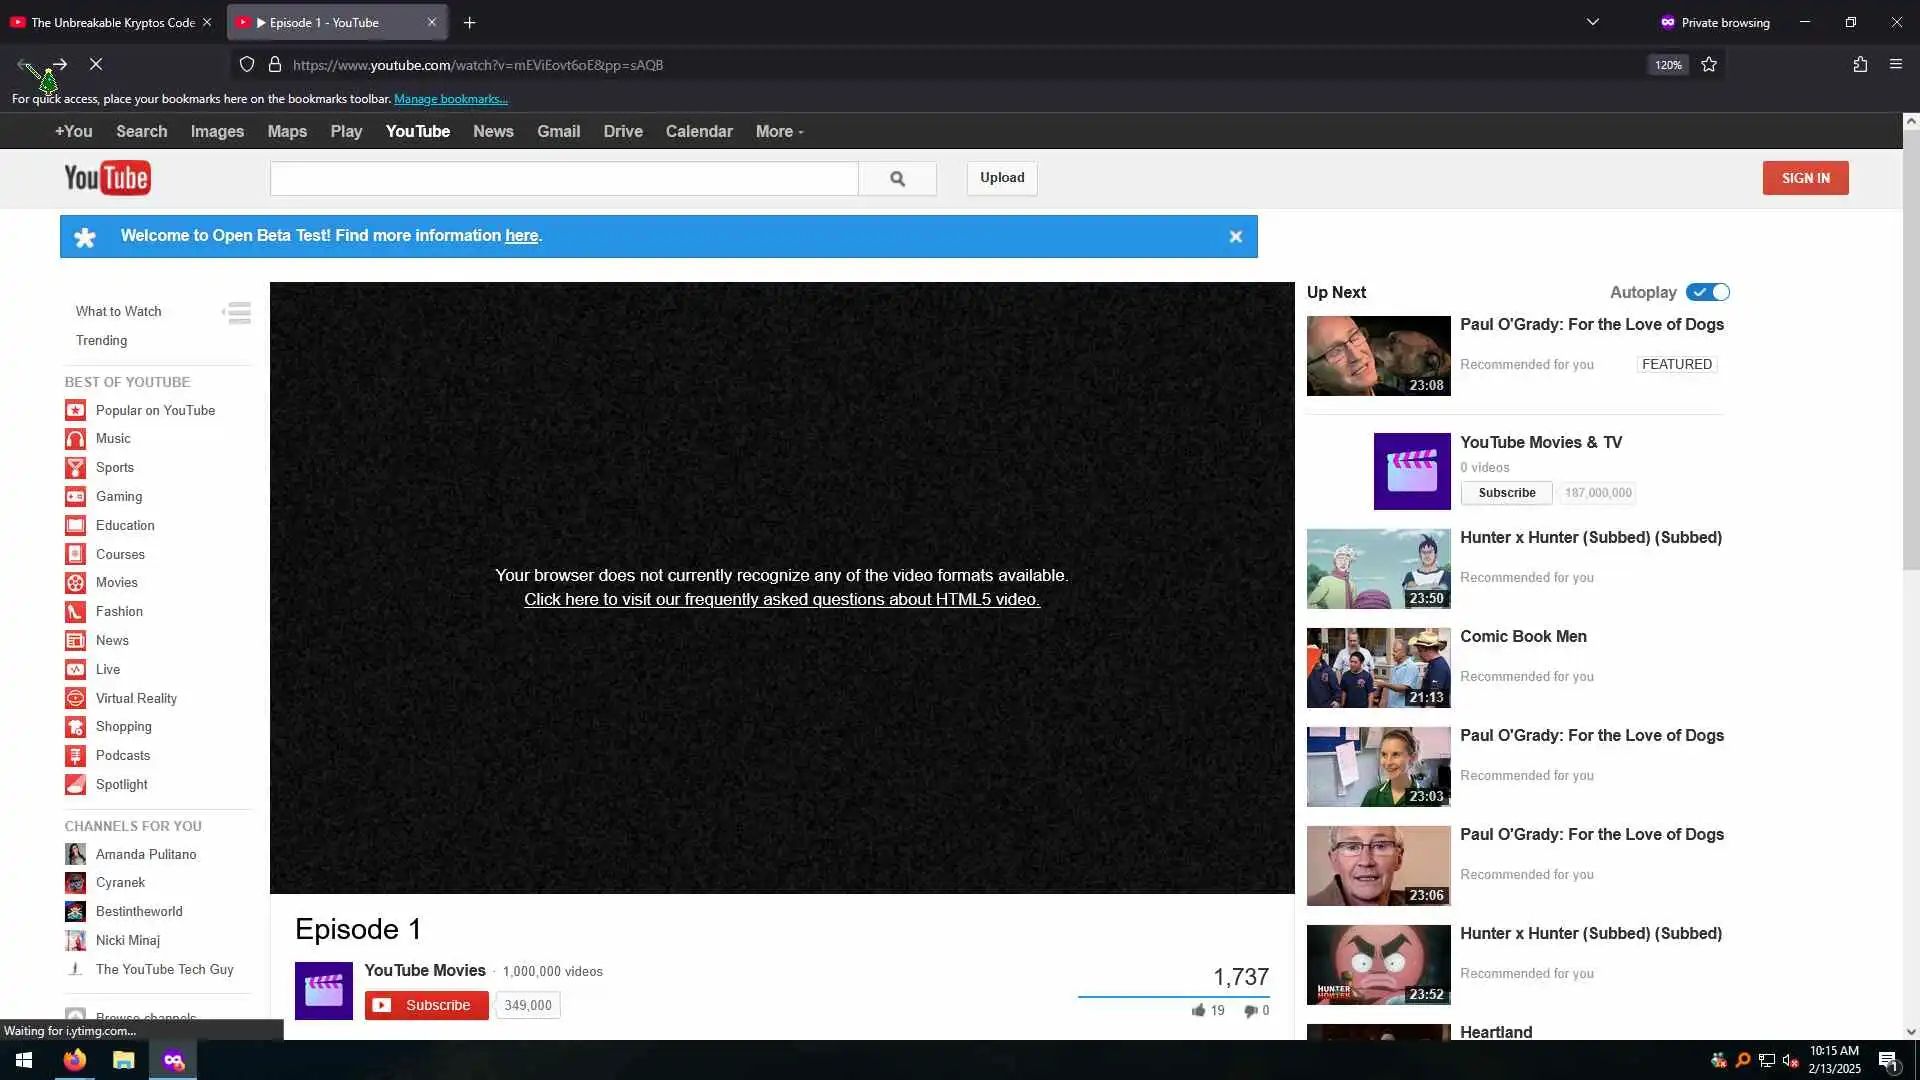1920x1080 pixels.
Task: Click the thumbs up like icon
Action: [x=1198, y=1011]
